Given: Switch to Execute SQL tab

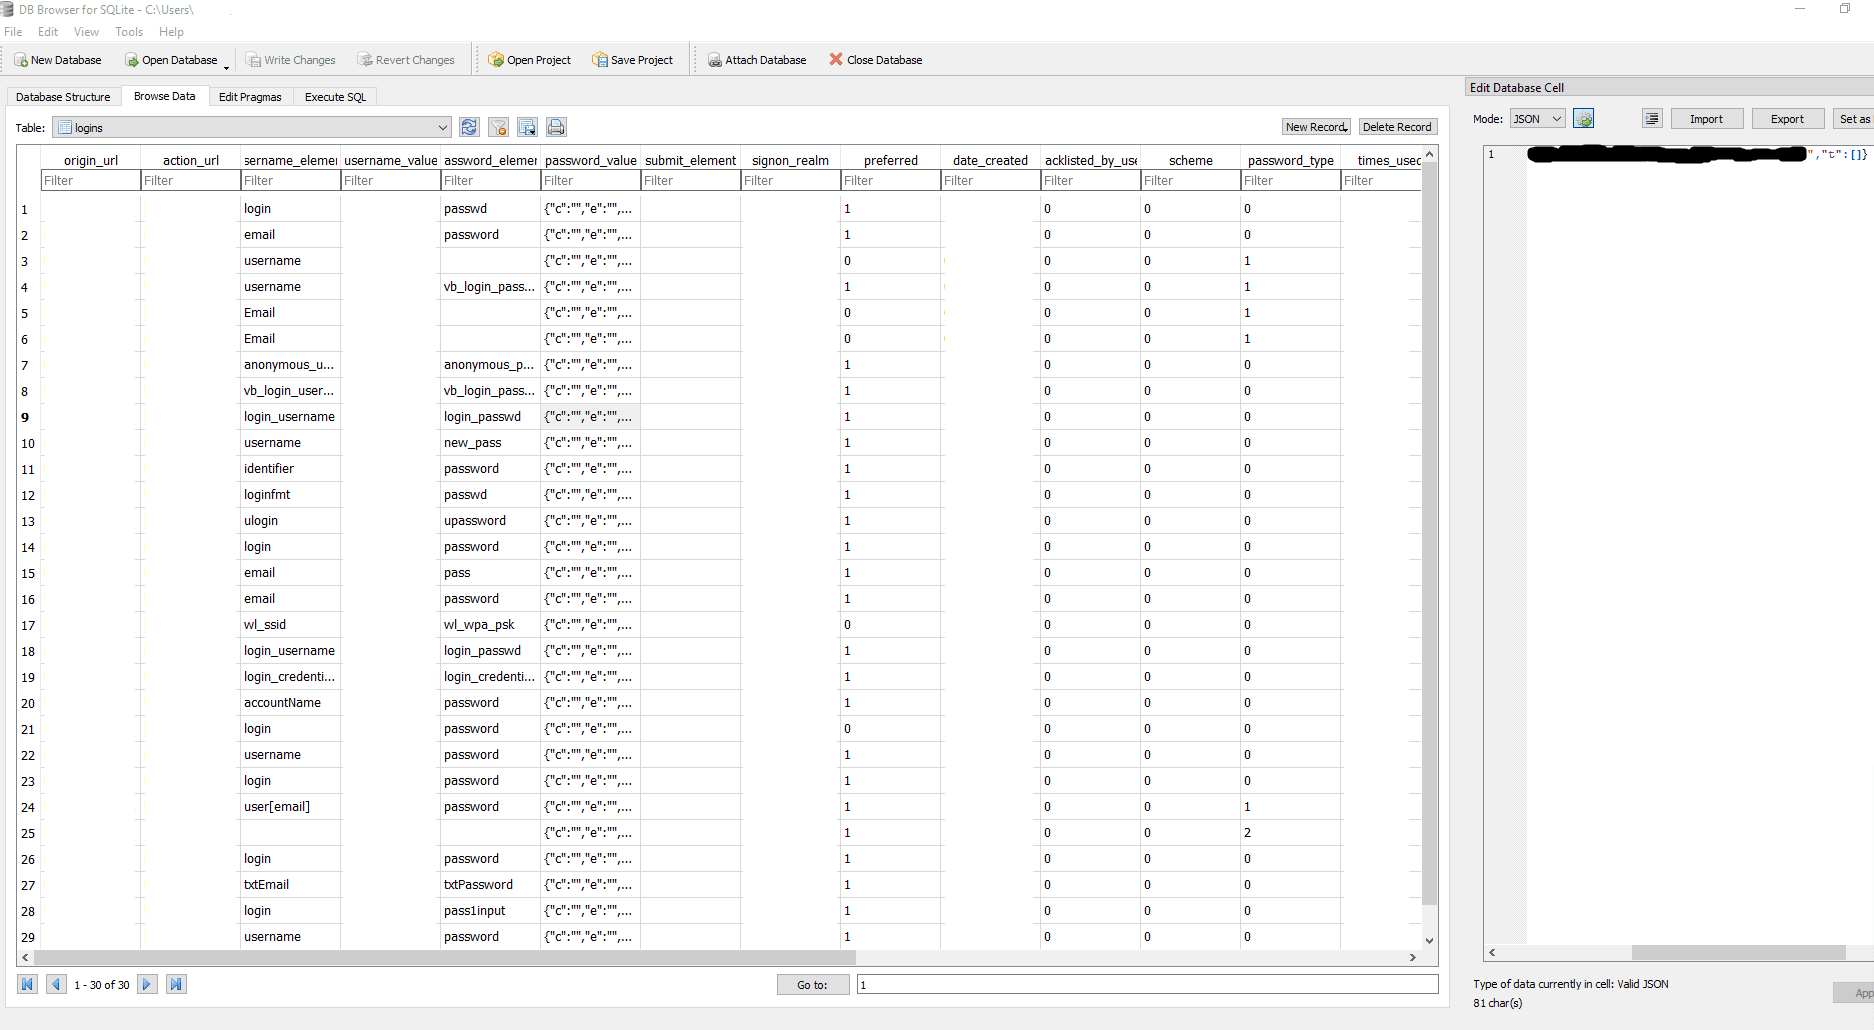Looking at the screenshot, I should point(335,97).
